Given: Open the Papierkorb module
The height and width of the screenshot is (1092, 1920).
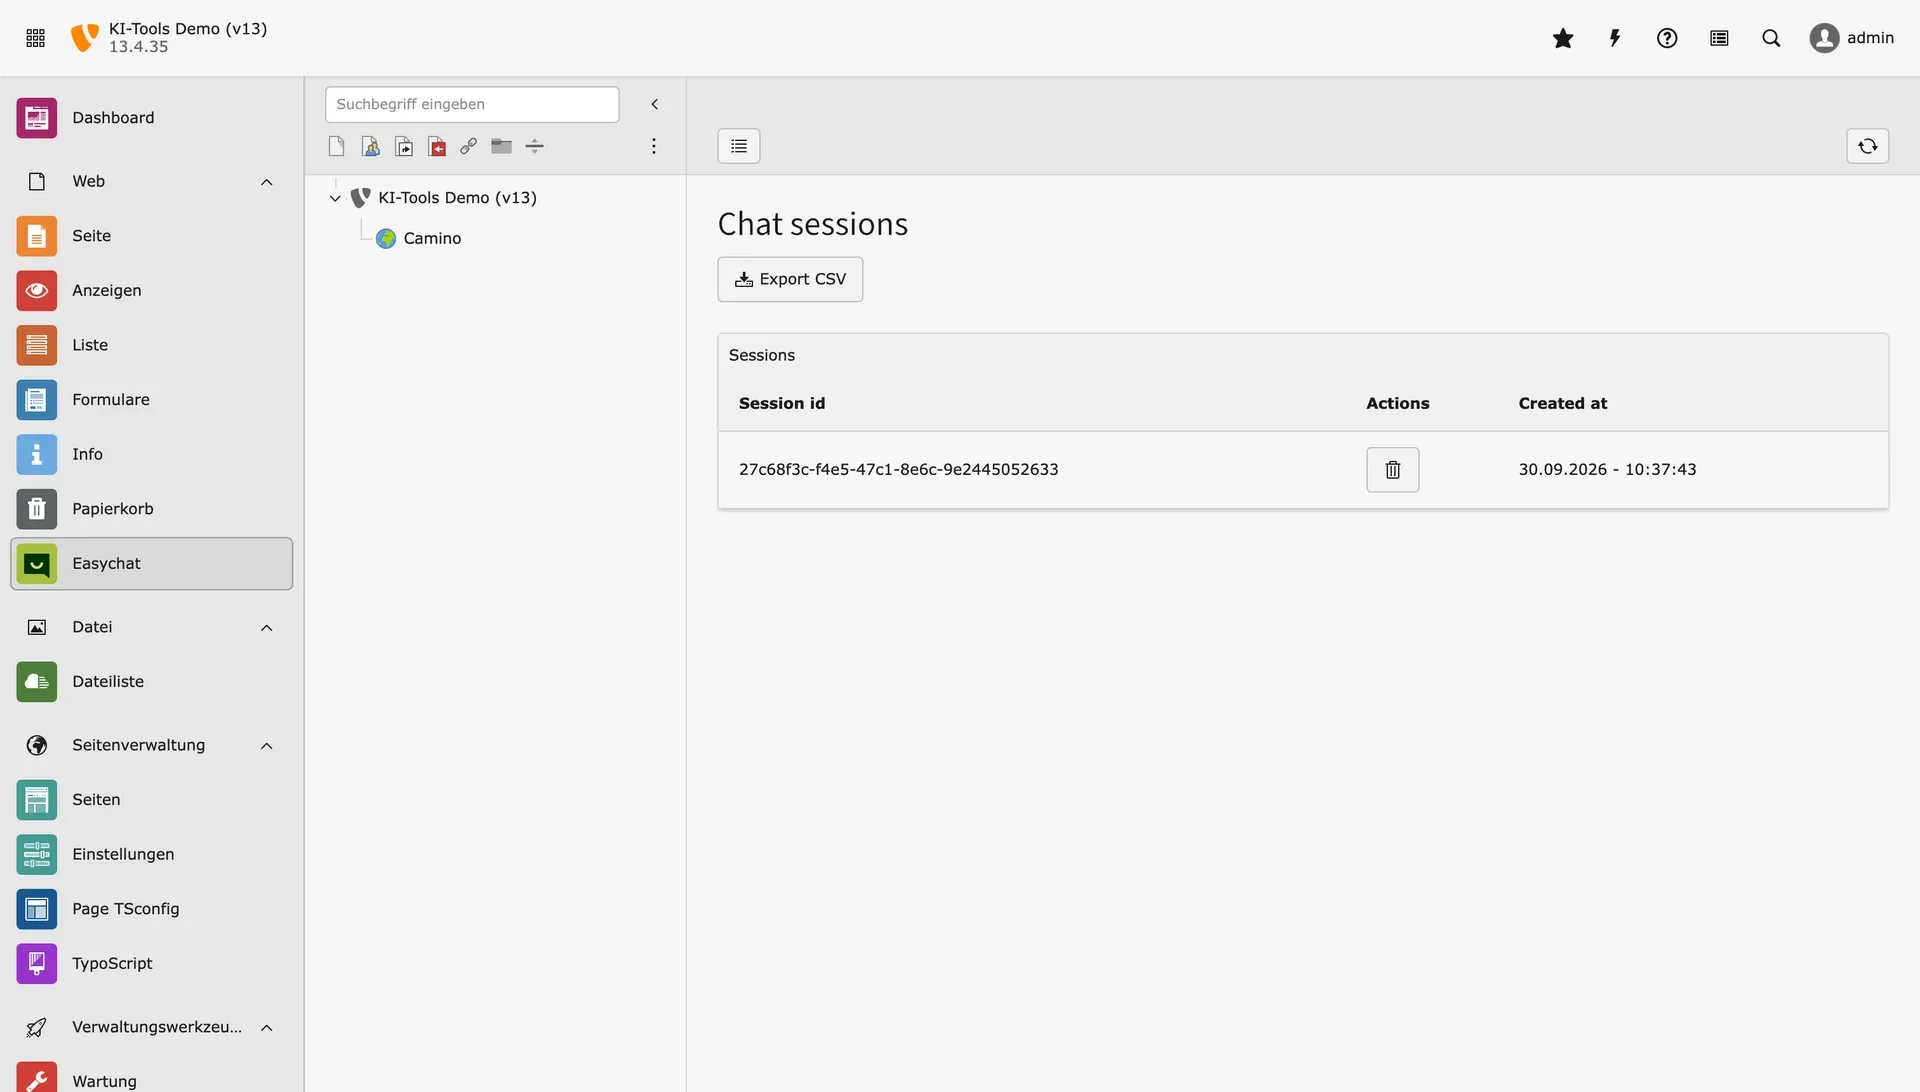Looking at the screenshot, I should coord(151,509).
